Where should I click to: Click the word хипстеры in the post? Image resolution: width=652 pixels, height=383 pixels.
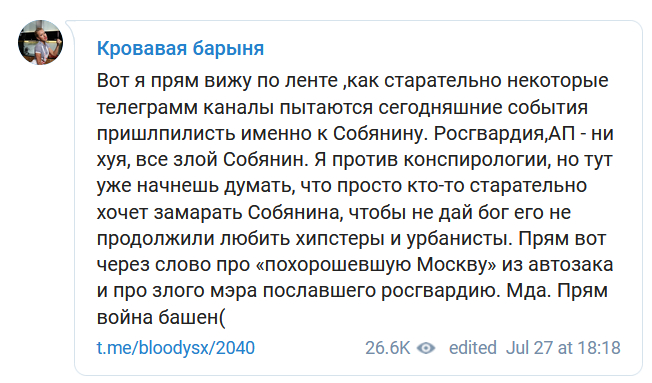(x=340, y=239)
